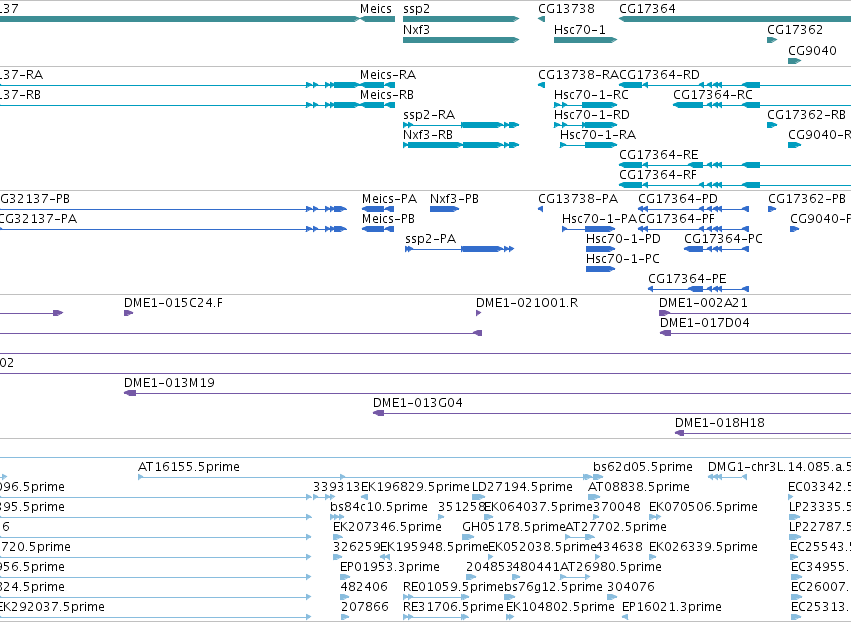Open the Hsc70-1-RD transcript label
This screenshot has width=851, height=622.
coord(592,115)
